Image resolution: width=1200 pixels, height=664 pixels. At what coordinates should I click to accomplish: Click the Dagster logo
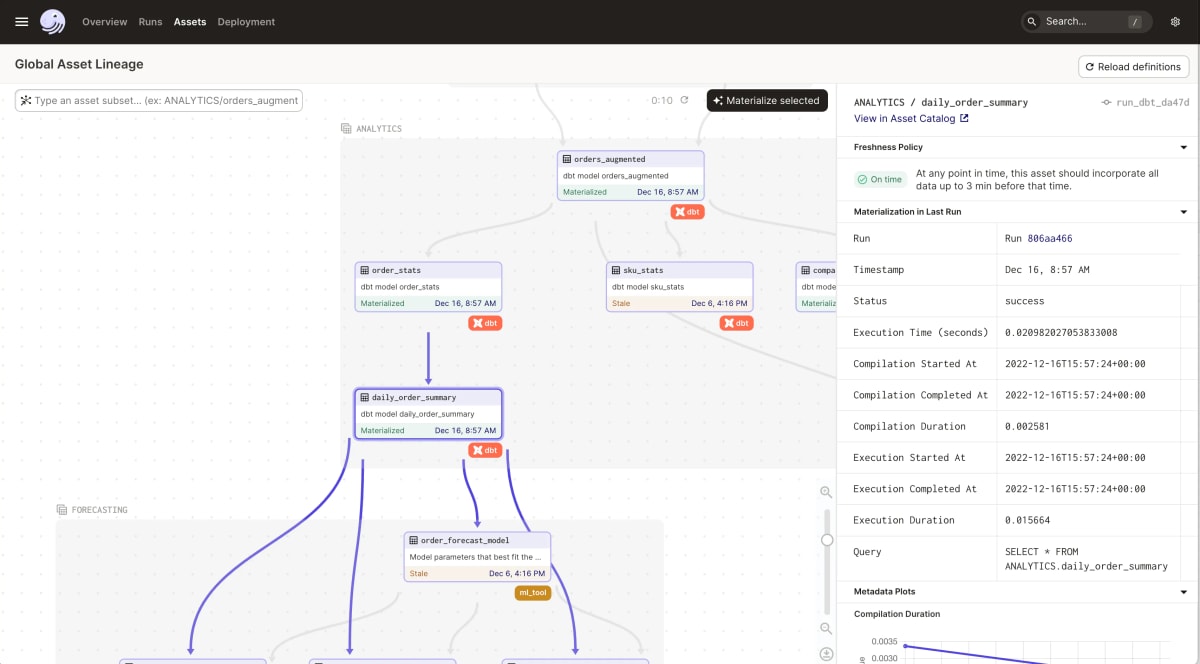52,21
